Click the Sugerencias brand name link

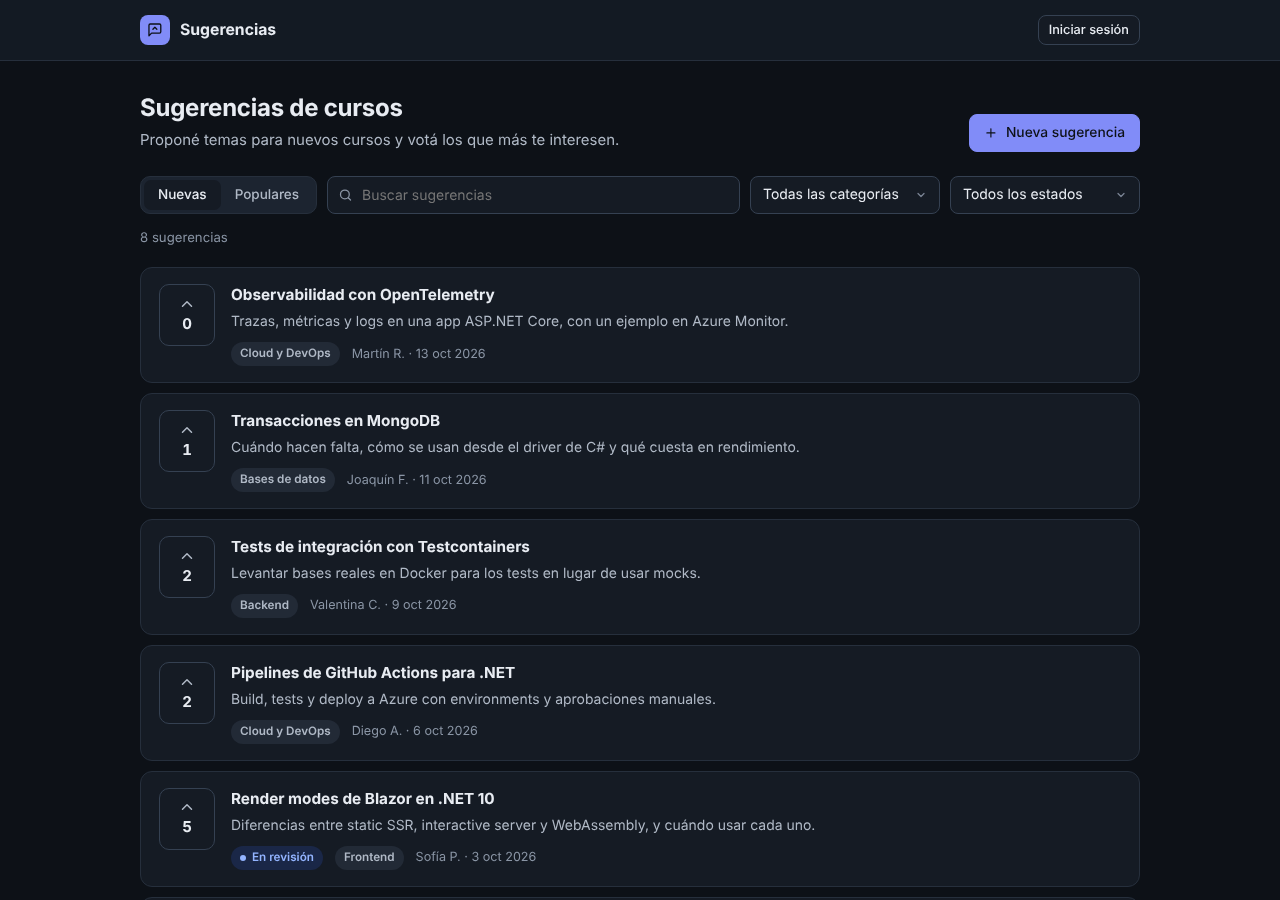tap(228, 30)
